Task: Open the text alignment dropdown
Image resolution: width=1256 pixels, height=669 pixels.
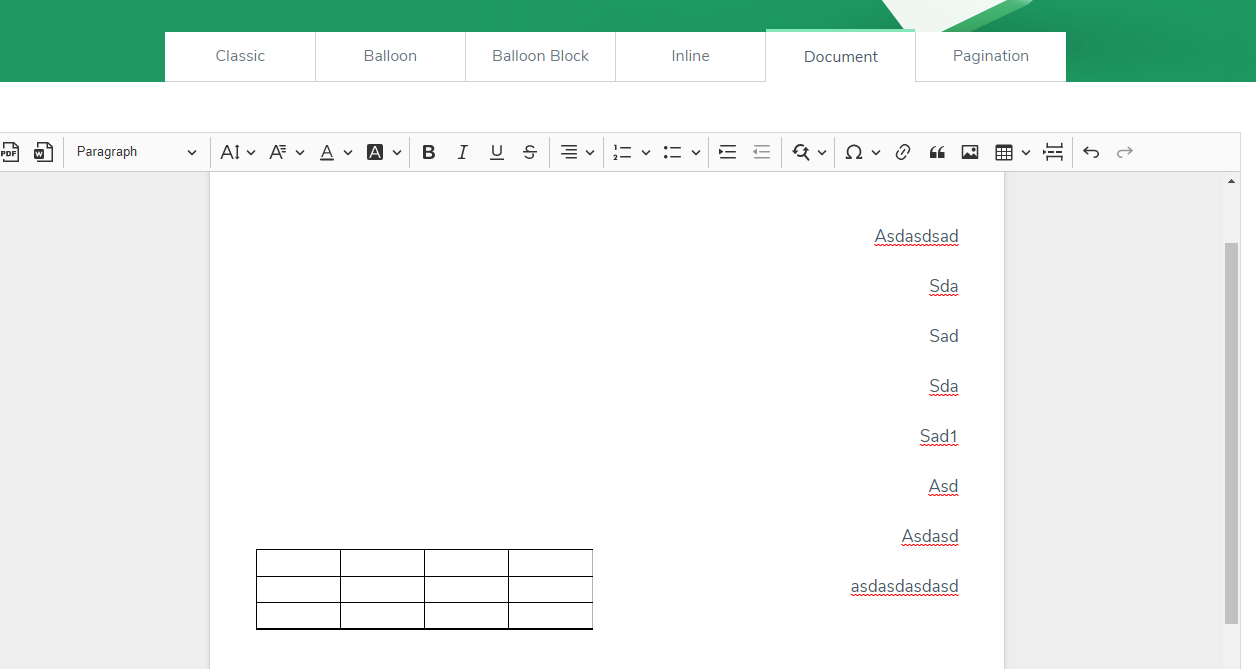Action: click(576, 151)
